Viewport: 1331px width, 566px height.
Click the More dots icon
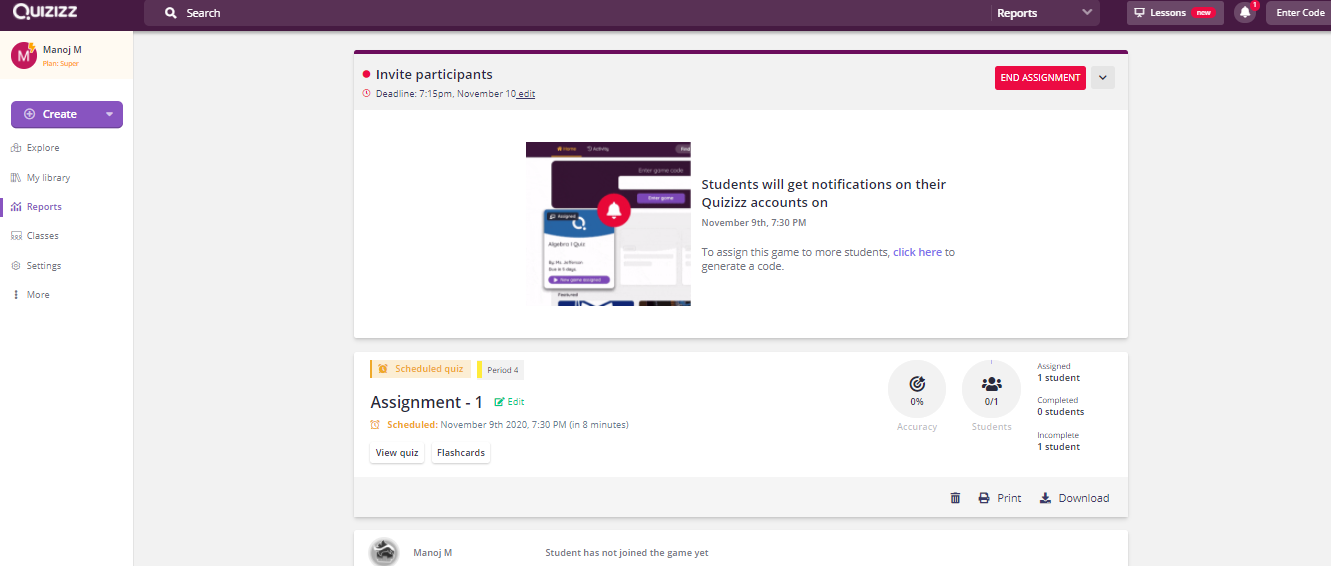click(x=16, y=295)
